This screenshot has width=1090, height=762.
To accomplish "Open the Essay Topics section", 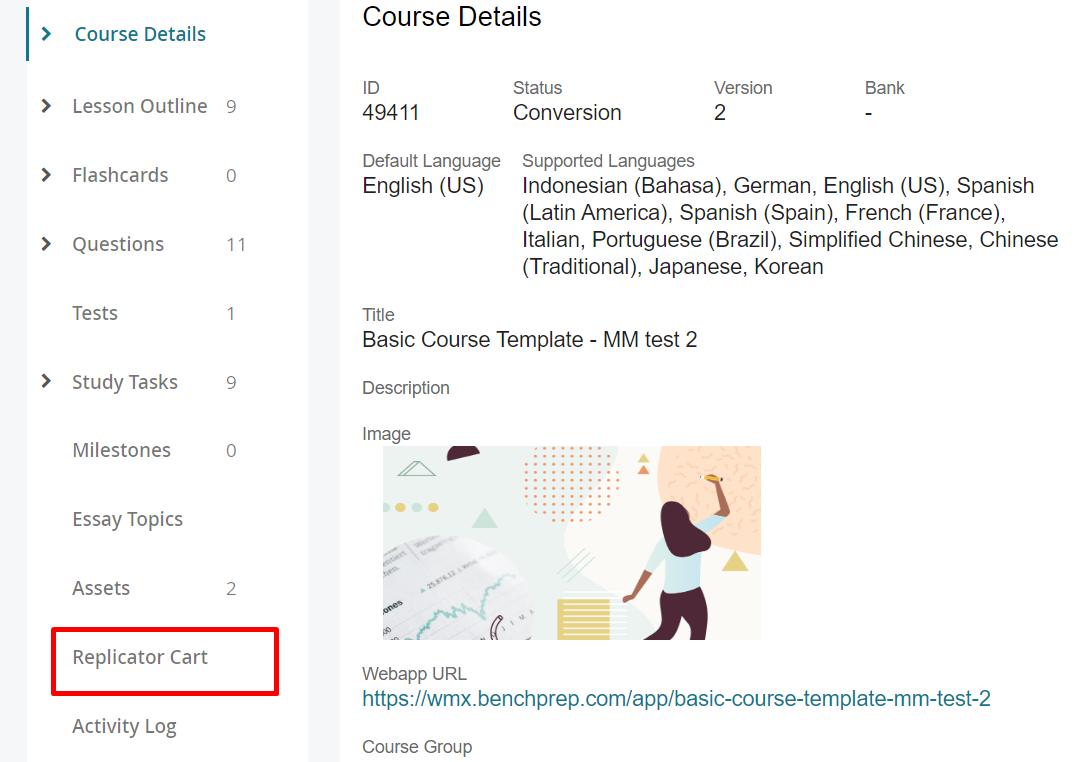I will pyautogui.click(x=127, y=519).
